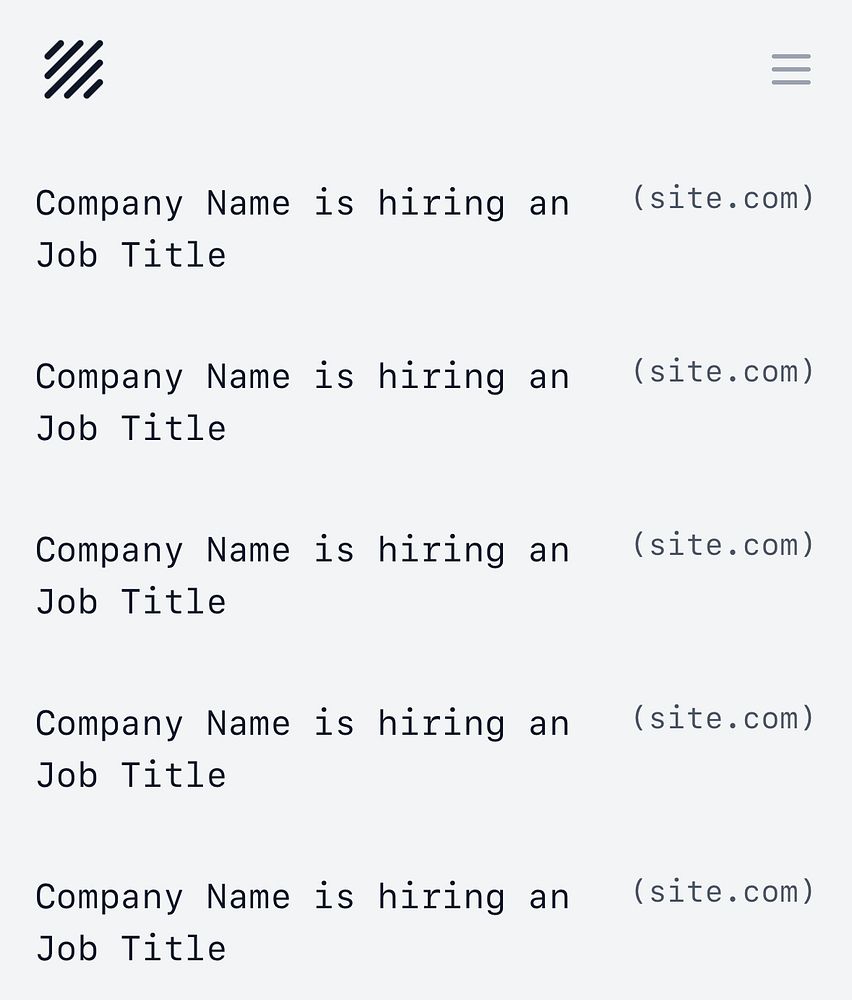This screenshot has width=852, height=1000.
Task: Open the hamburger menu icon
Action: (791, 70)
